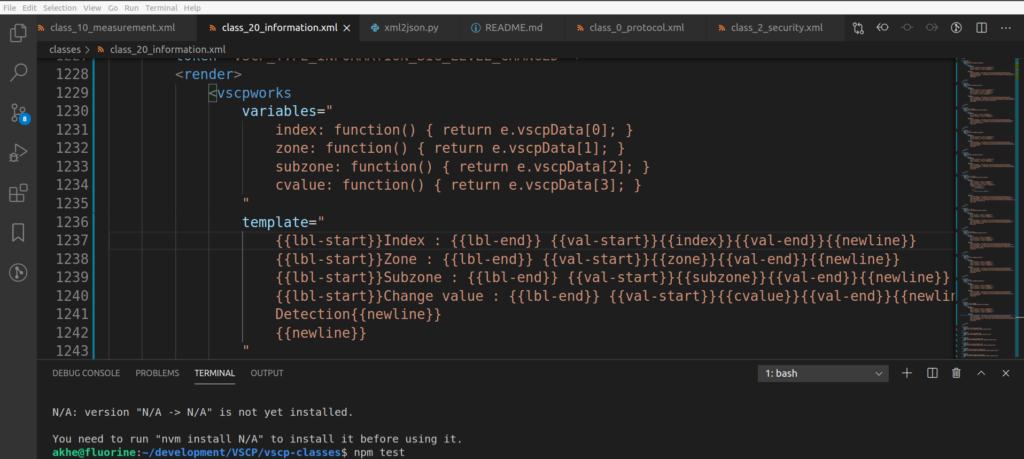The width and height of the screenshot is (1024, 459).
Task: Click Detection{{newline}} text on line 1241
Action: [359, 314]
